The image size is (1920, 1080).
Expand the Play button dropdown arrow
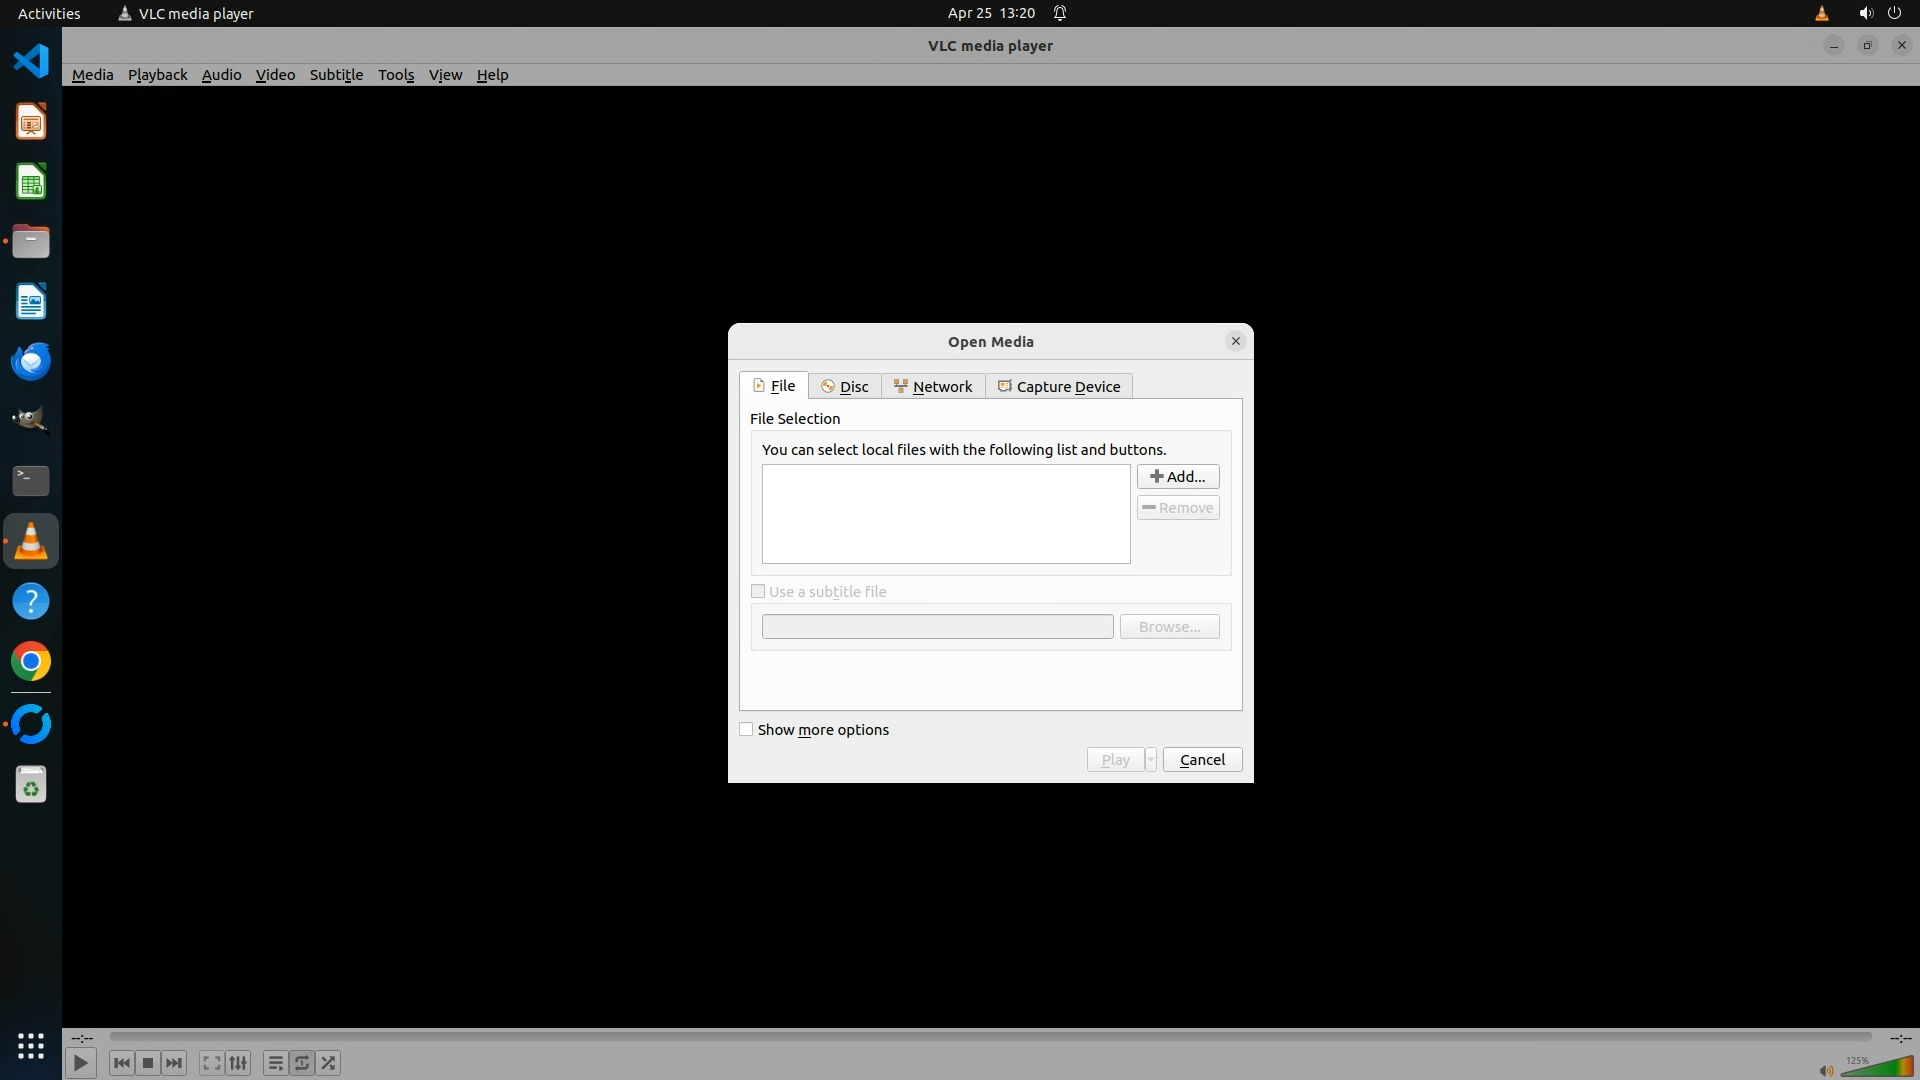click(1151, 760)
